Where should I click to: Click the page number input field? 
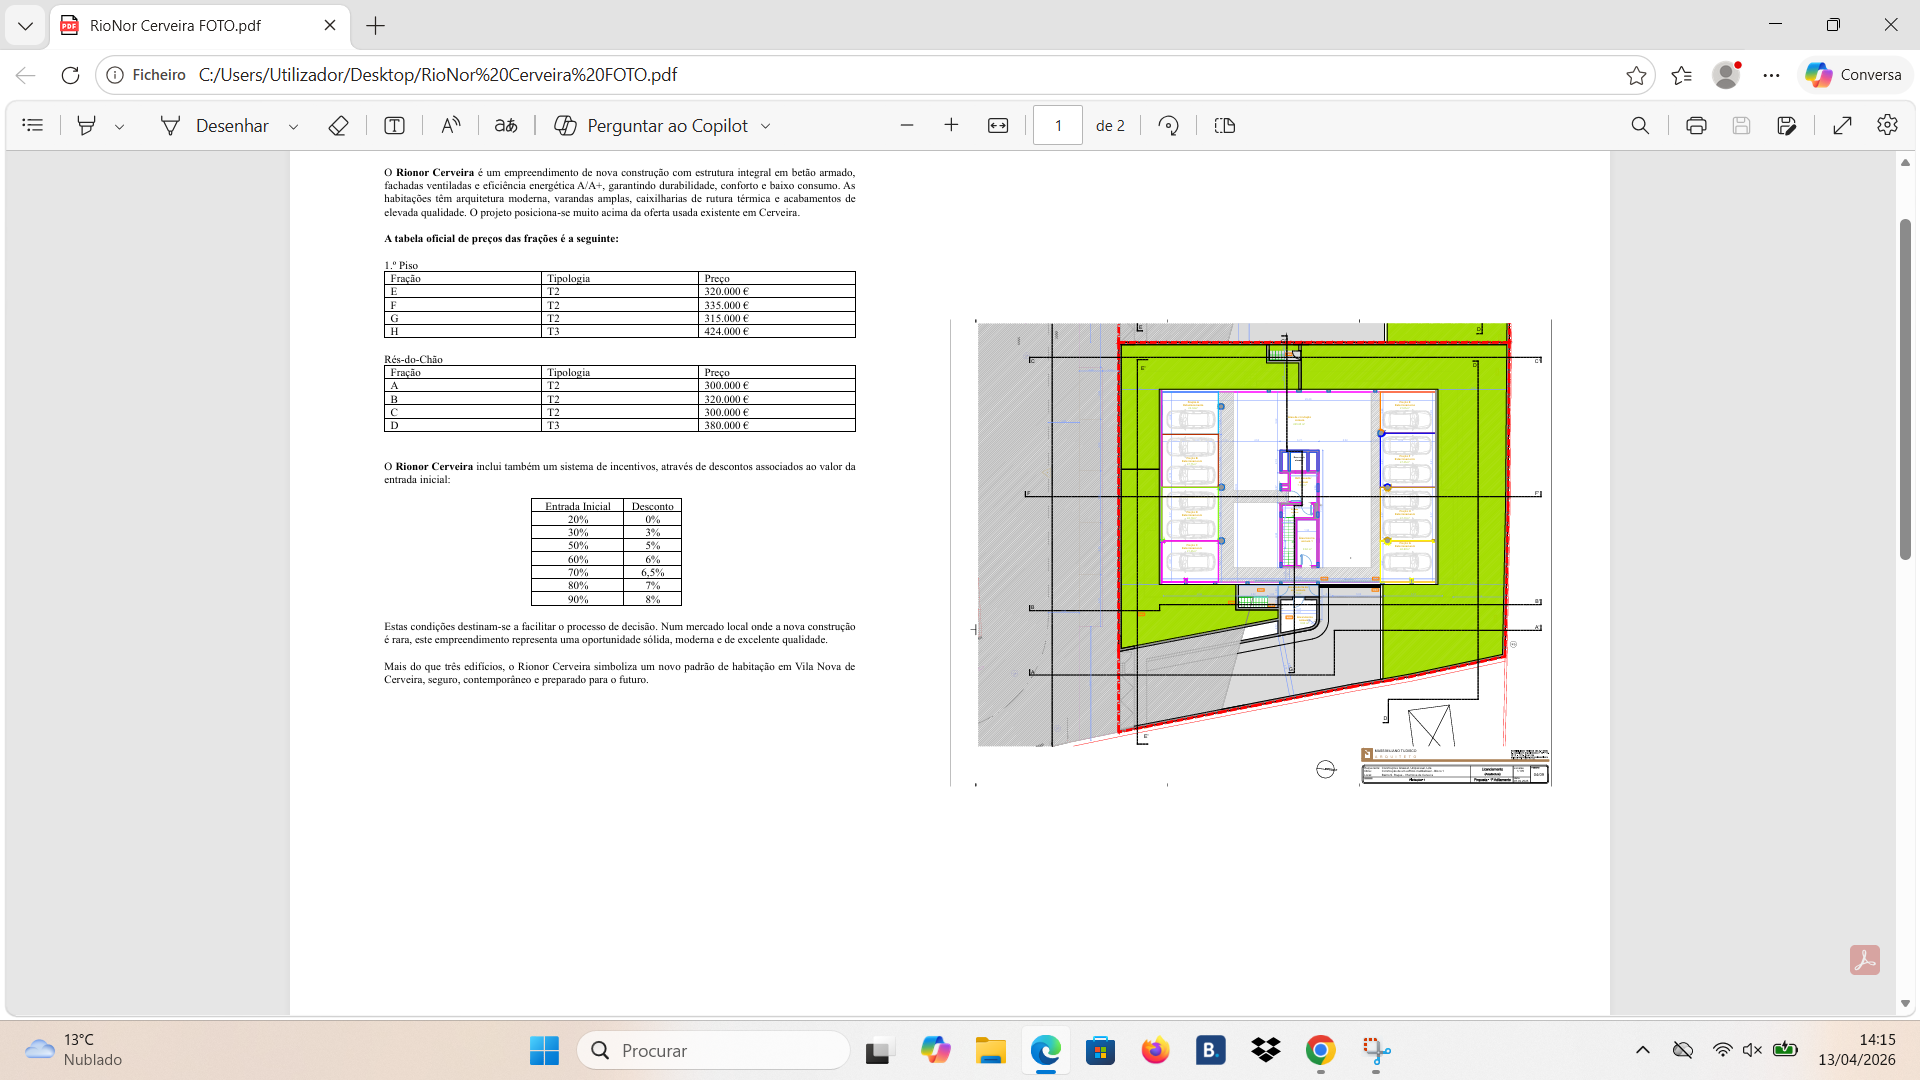(1058, 125)
